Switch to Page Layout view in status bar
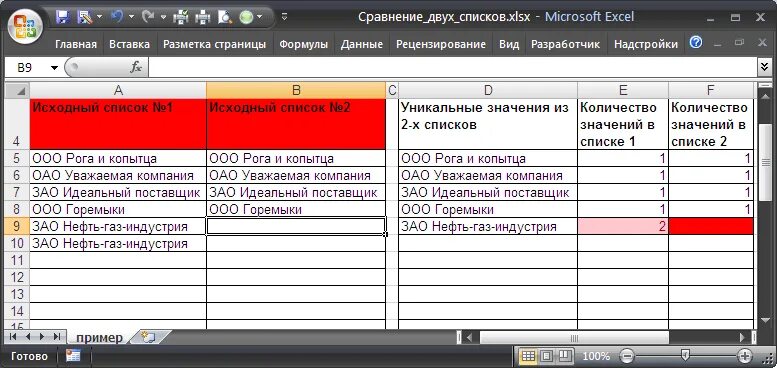The width and height of the screenshot is (777, 368). (x=547, y=356)
